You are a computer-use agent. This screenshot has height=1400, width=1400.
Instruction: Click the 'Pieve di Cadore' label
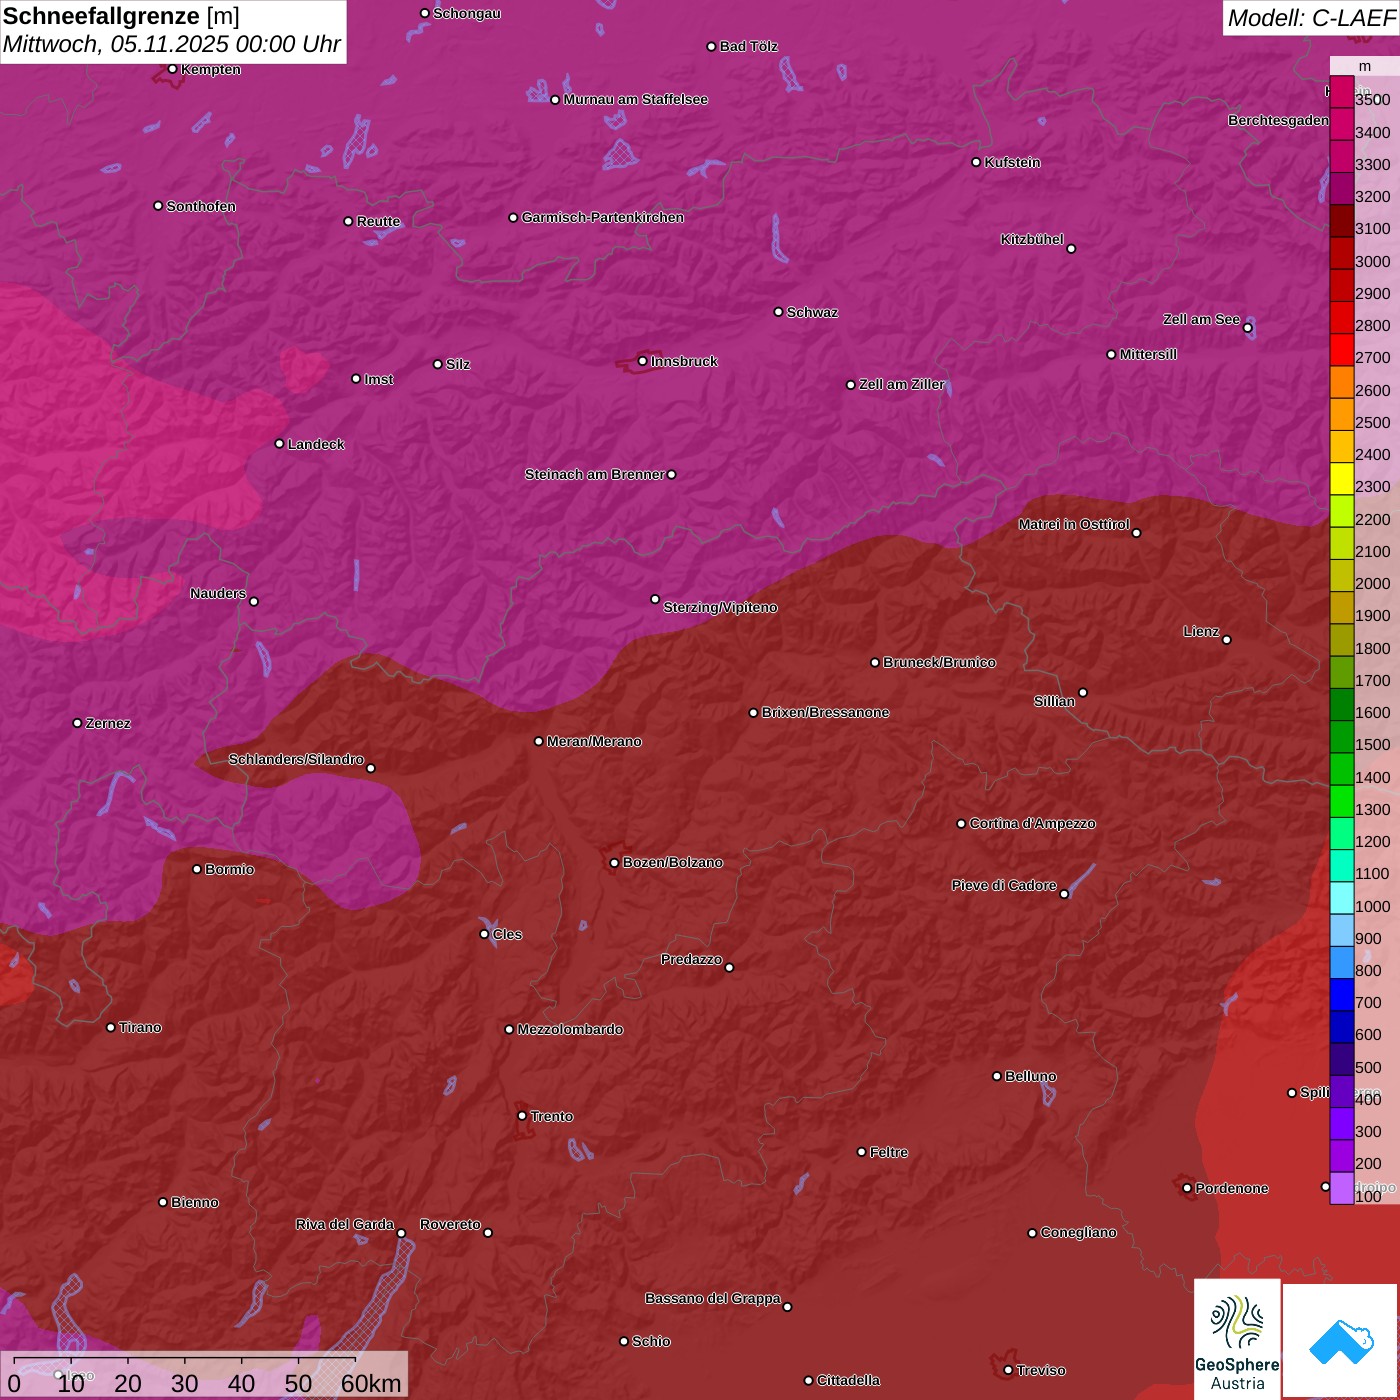(x=1004, y=885)
